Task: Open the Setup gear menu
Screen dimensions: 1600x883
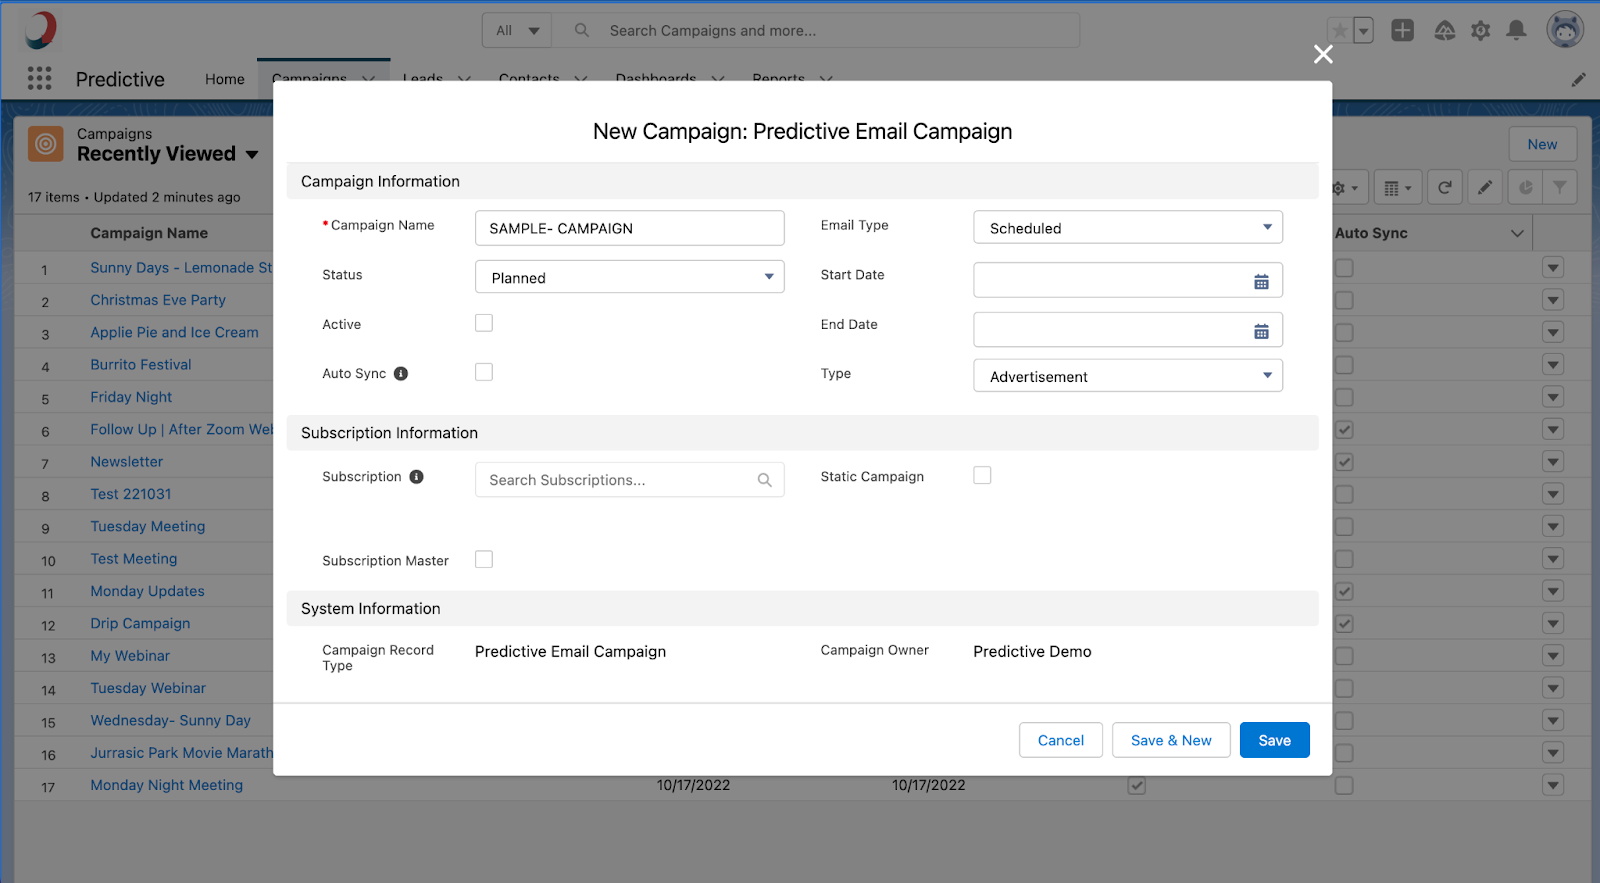Action: pos(1480,31)
